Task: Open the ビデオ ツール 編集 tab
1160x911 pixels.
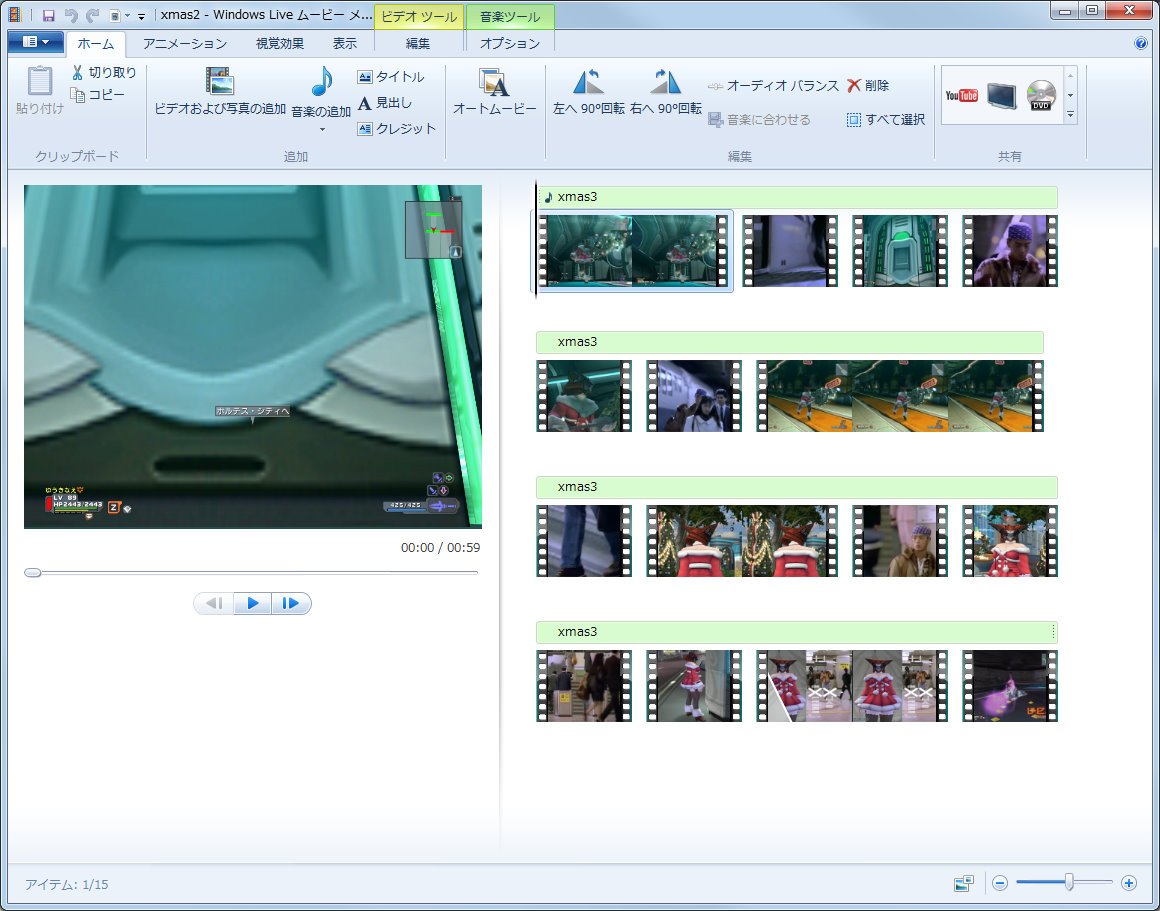Action: click(x=418, y=44)
